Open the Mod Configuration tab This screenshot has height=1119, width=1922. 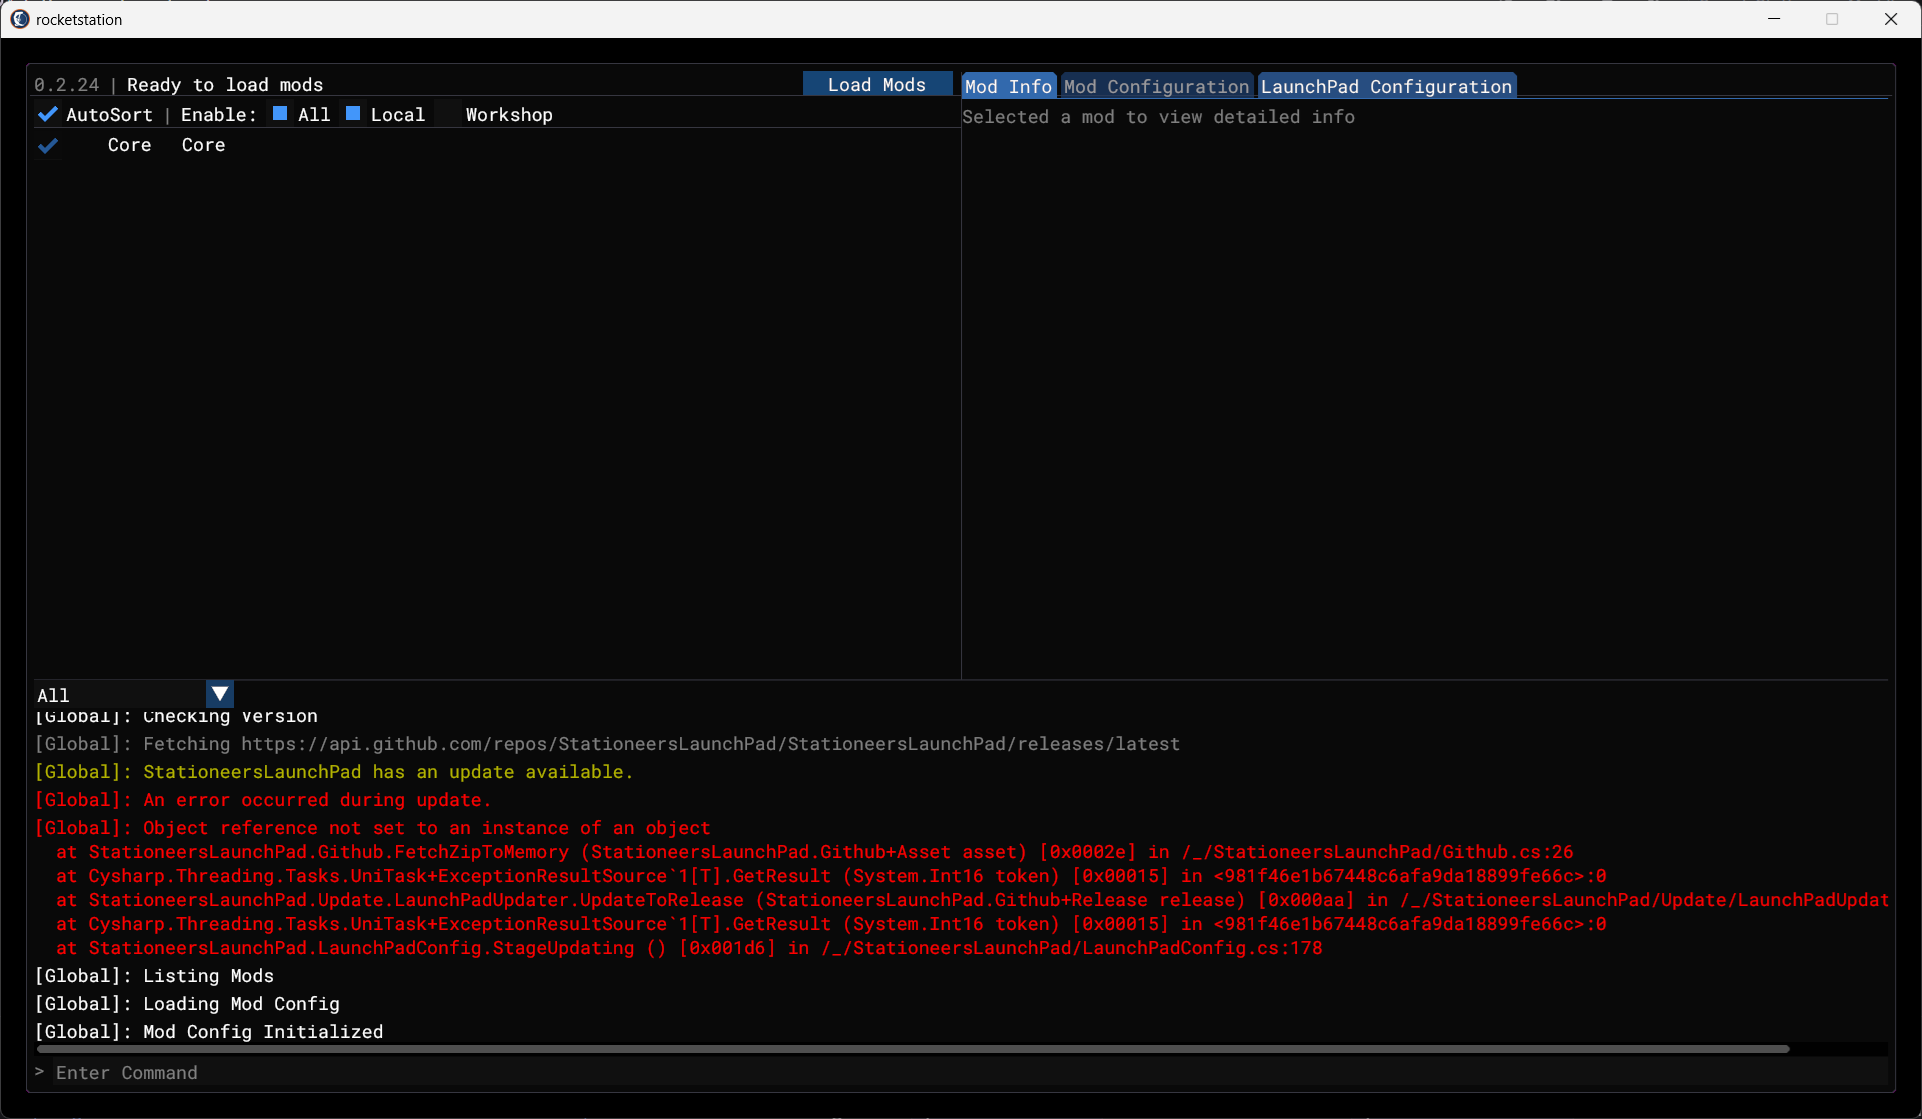click(1156, 87)
